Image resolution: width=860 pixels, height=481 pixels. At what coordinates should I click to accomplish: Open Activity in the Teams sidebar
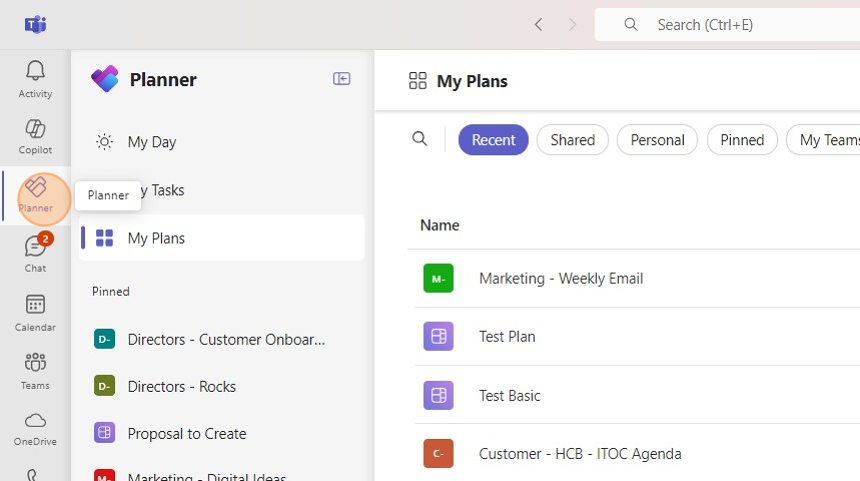point(35,78)
